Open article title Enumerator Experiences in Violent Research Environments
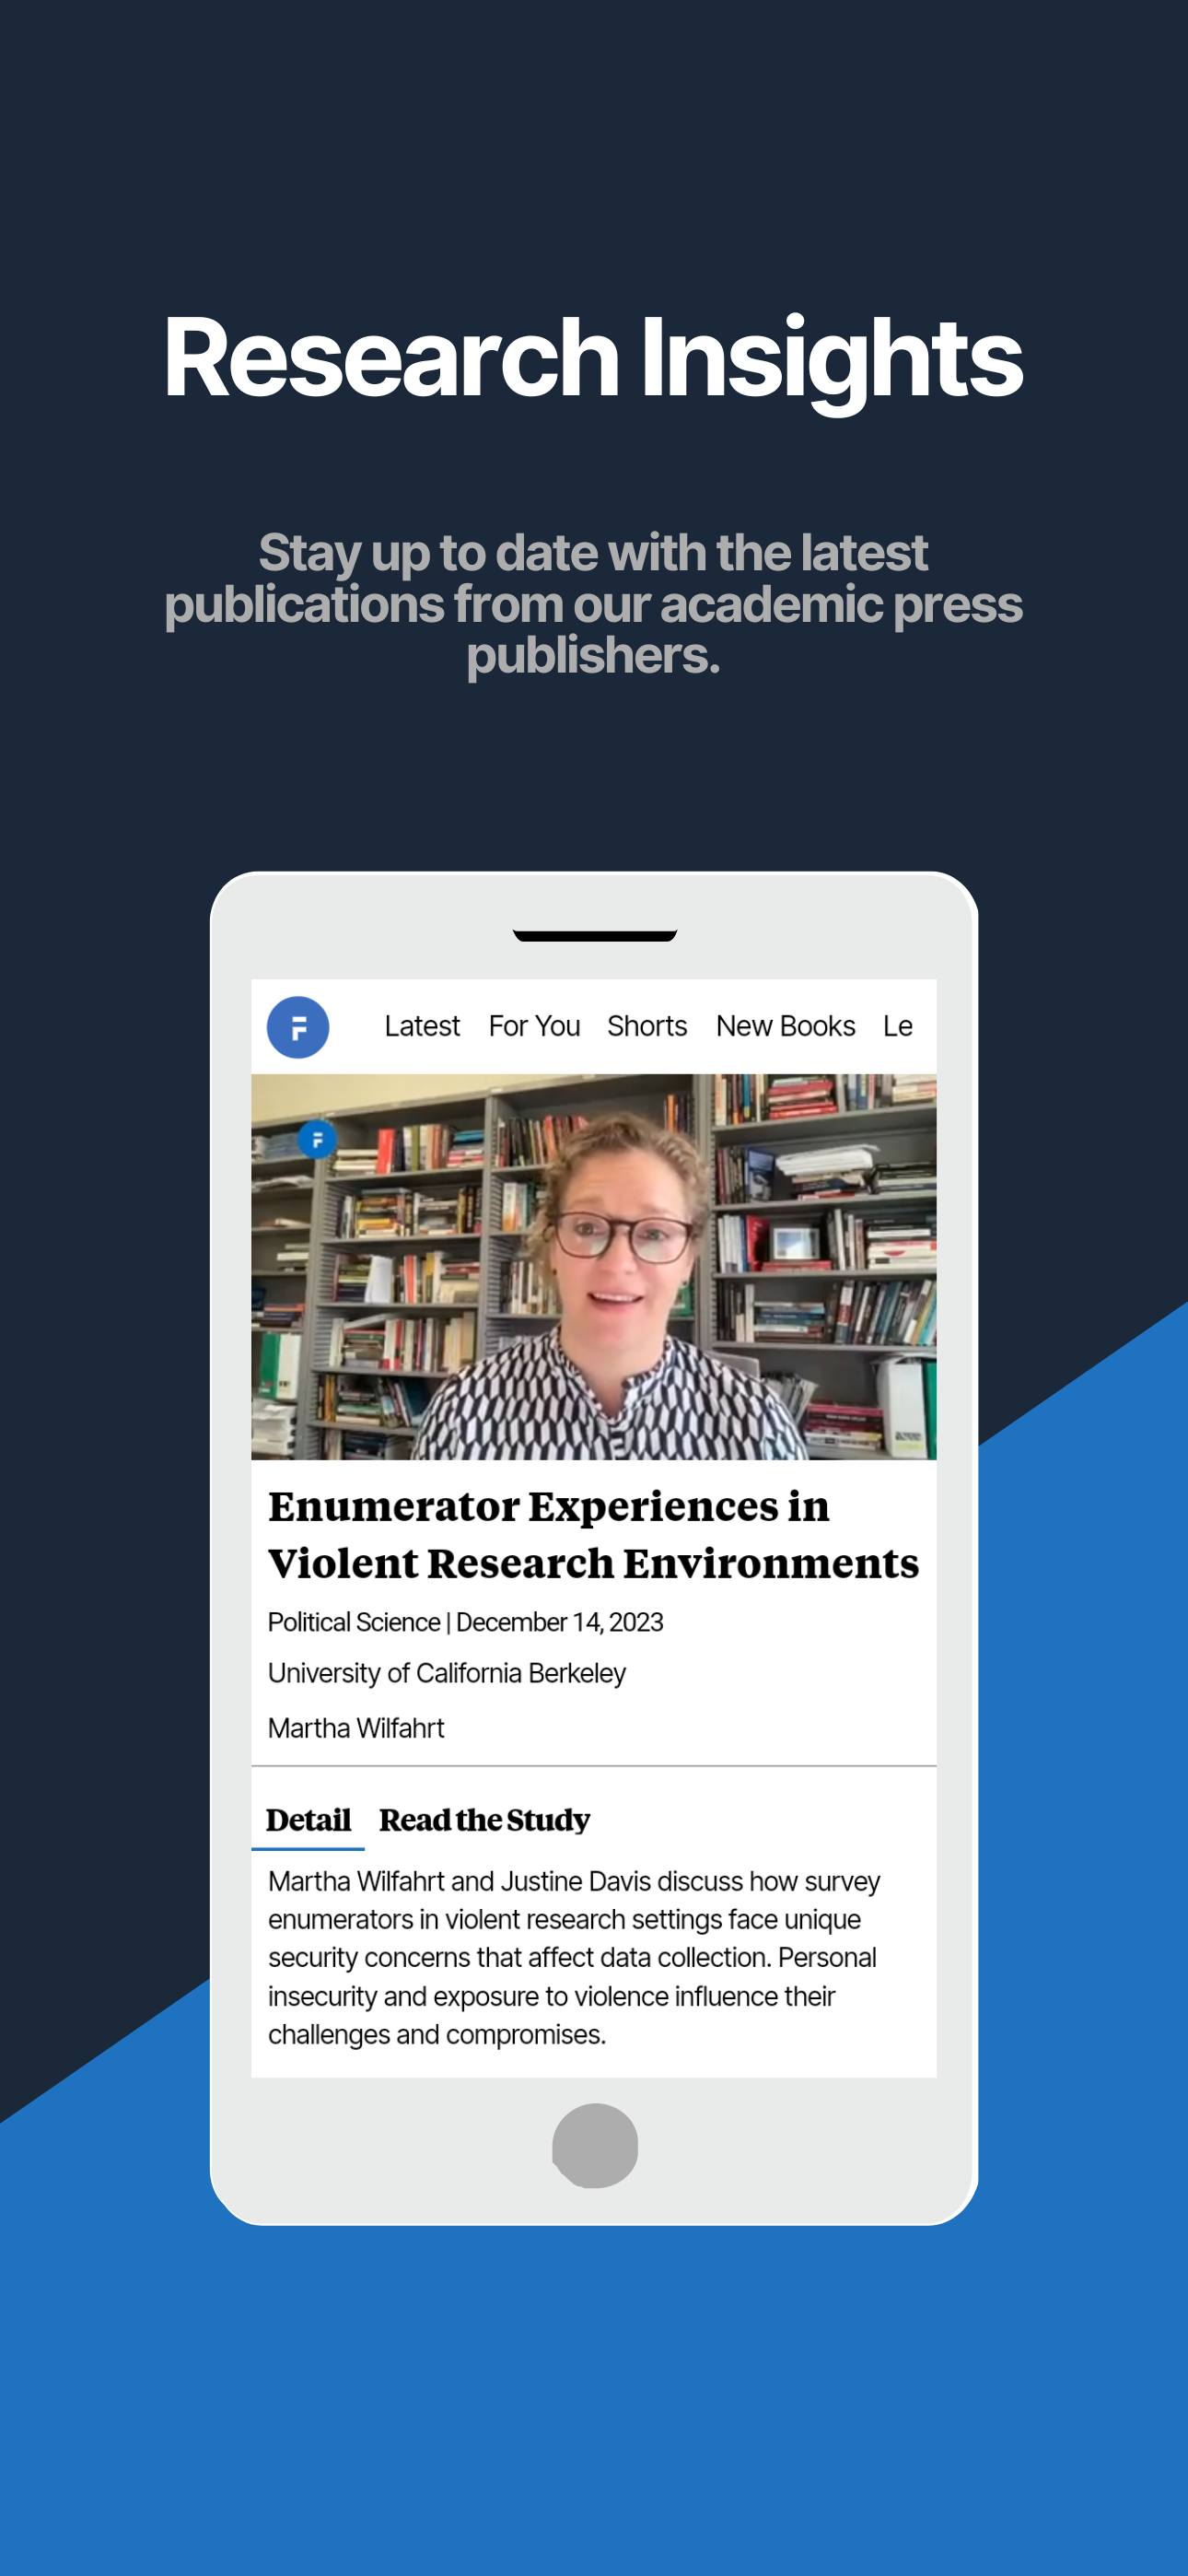Screen dimensions: 1188x2576 click(593, 1534)
